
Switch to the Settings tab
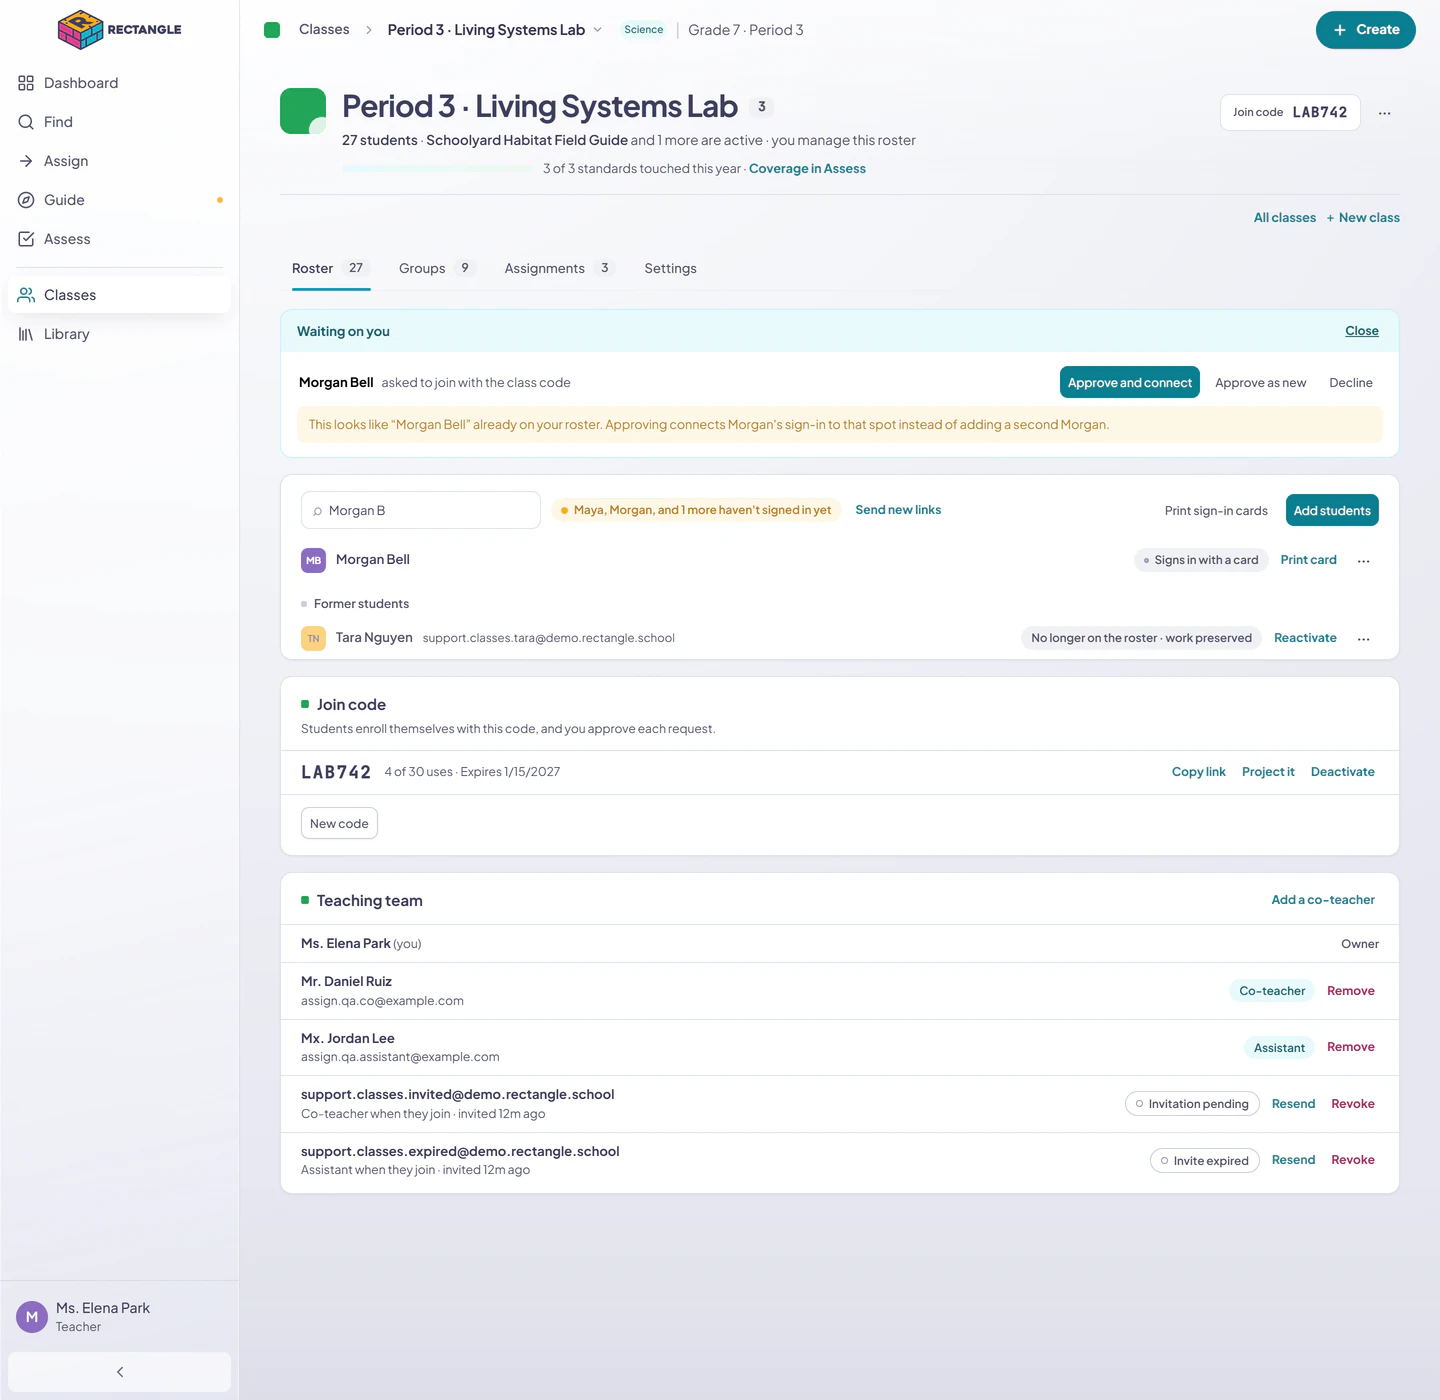point(670,268)
